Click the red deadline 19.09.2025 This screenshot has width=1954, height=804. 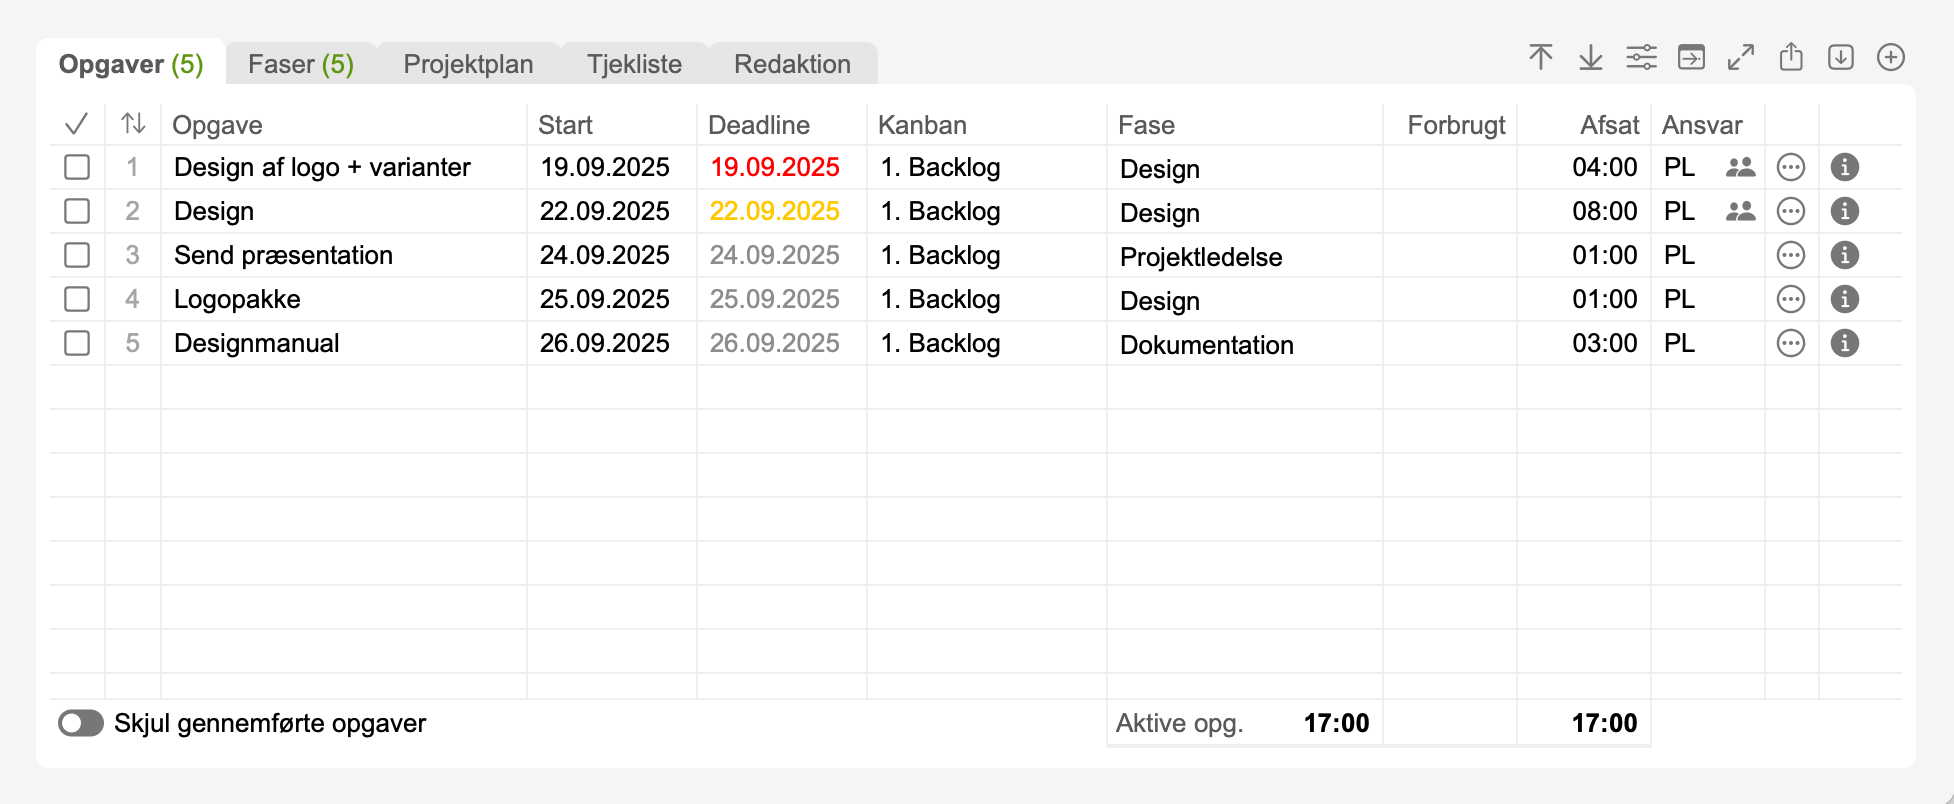tap(775, 167)
